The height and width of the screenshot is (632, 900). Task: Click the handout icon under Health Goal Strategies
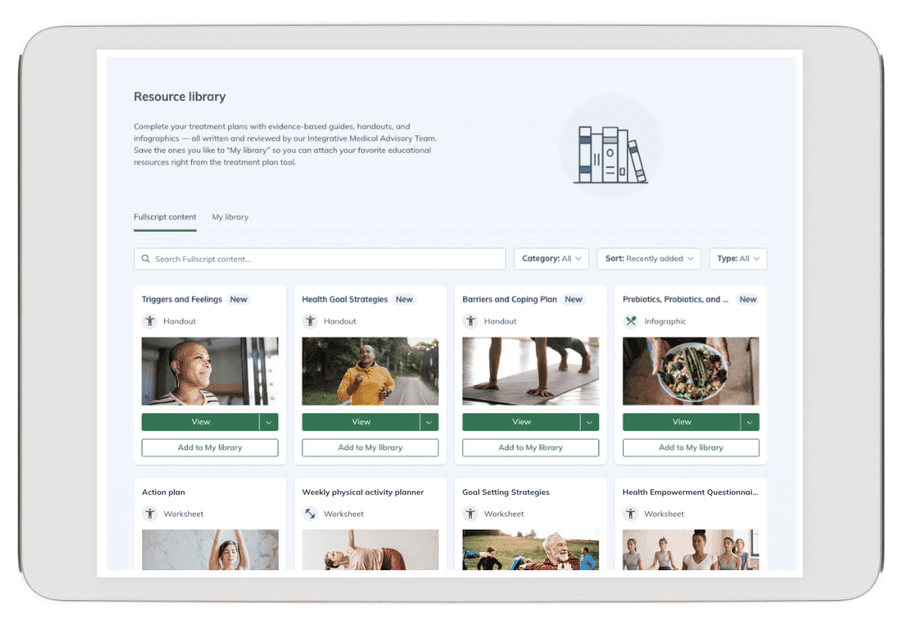[310, 321]
